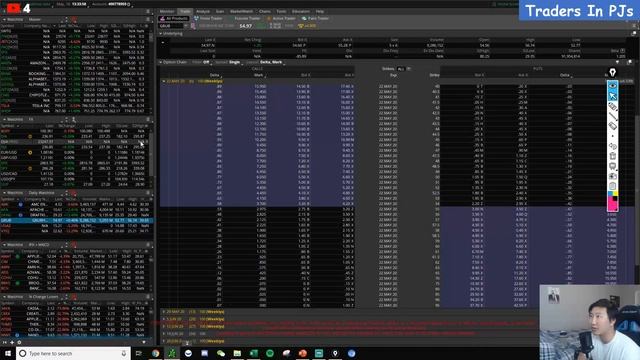Image resolution: width=640 pixels, height=360 pixels.
Task: Open the symbol selector dropdown arrow
Action: pos(186,26)
